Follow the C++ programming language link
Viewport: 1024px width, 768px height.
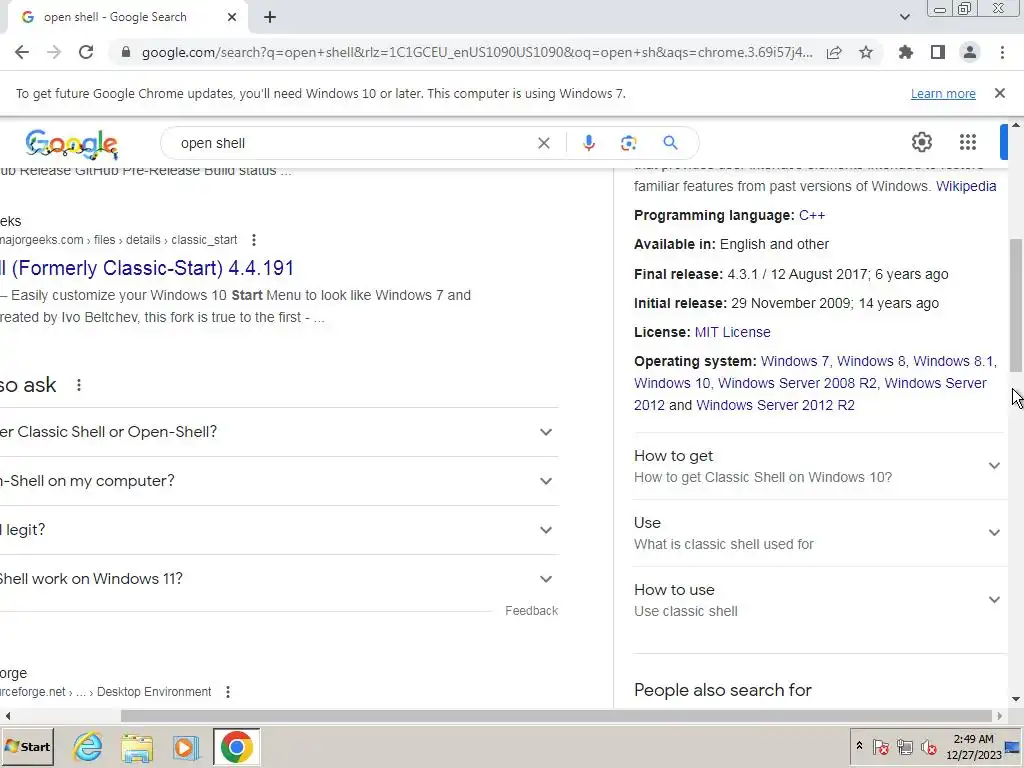click(812, 216)
